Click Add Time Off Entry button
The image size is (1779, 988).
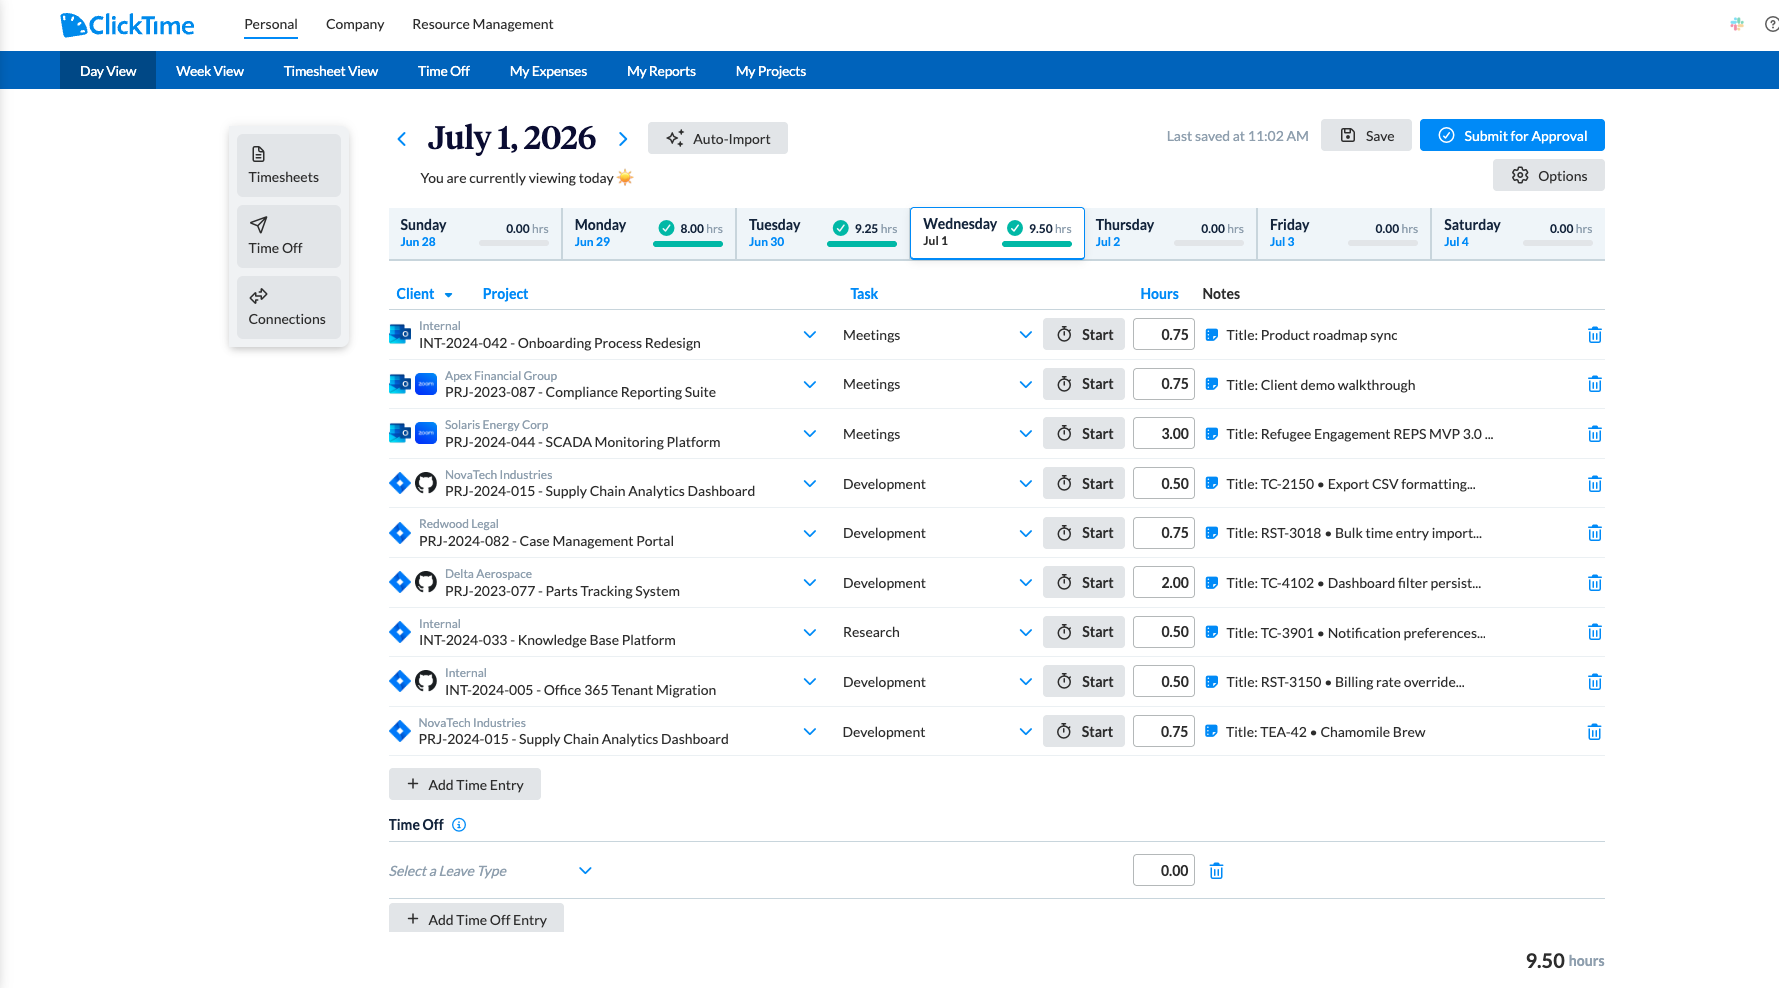pos(476,919)
